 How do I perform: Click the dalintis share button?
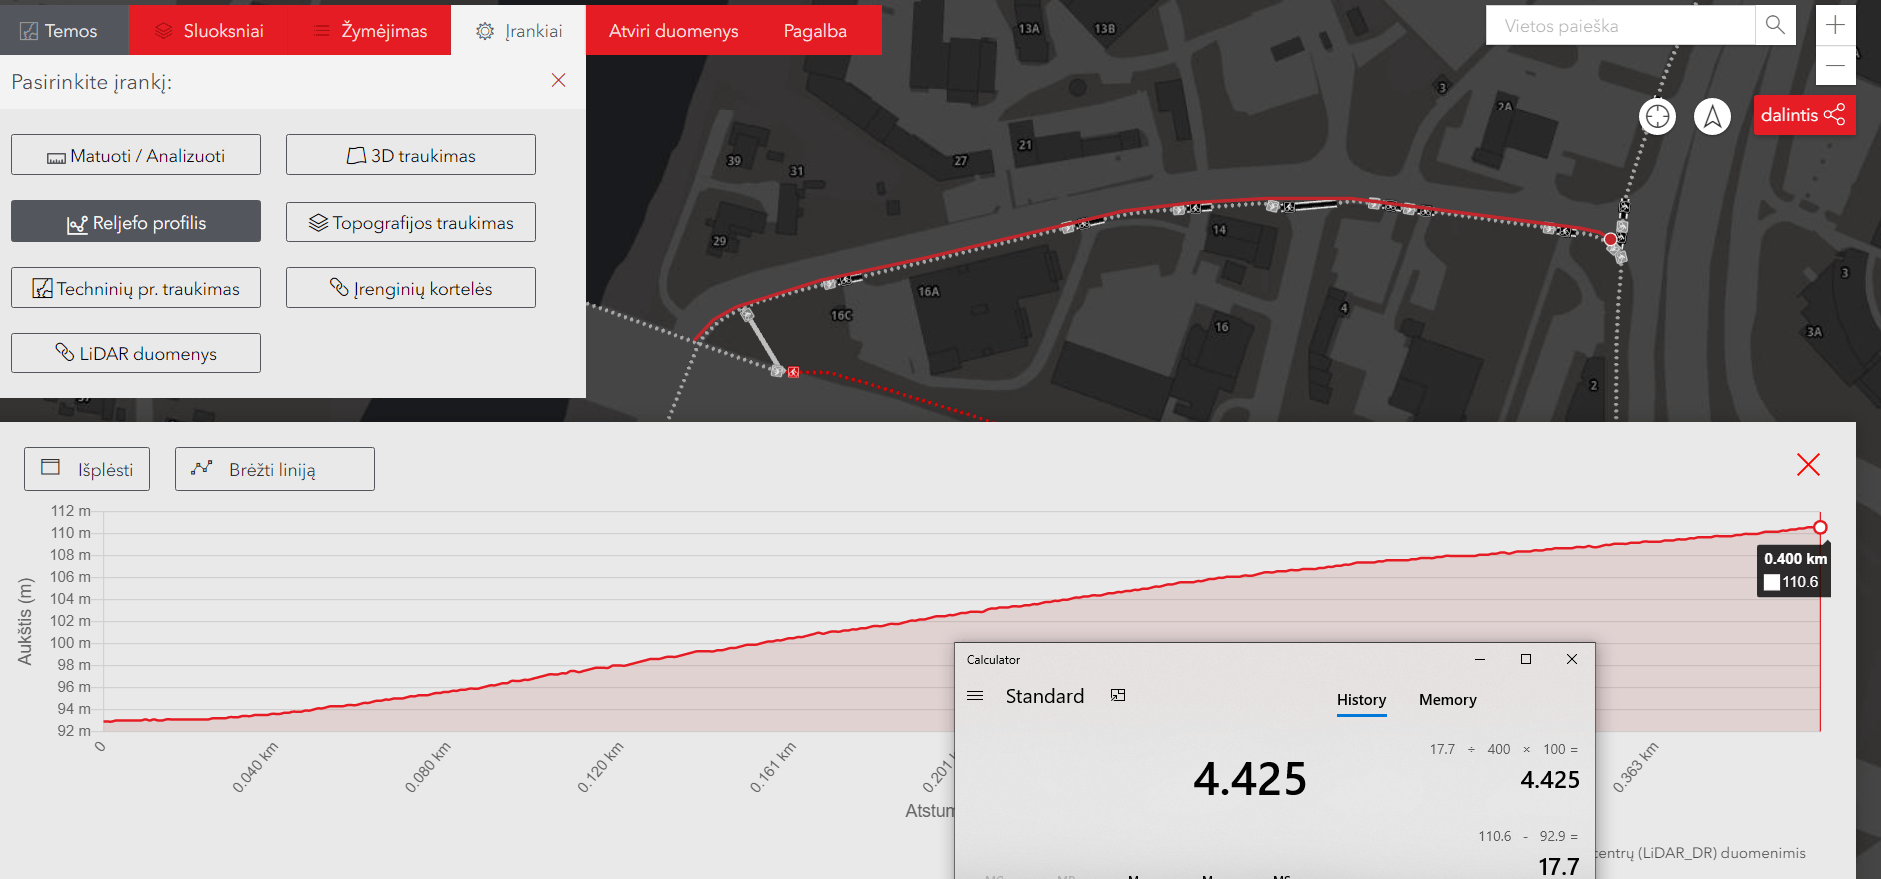1803,115
